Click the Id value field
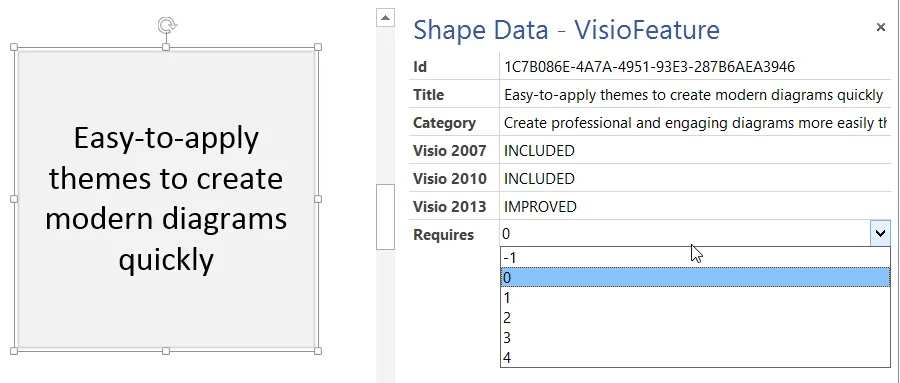The width and height of the screenshot is (900, 383). pyautogui.click(x=695, y=67)
